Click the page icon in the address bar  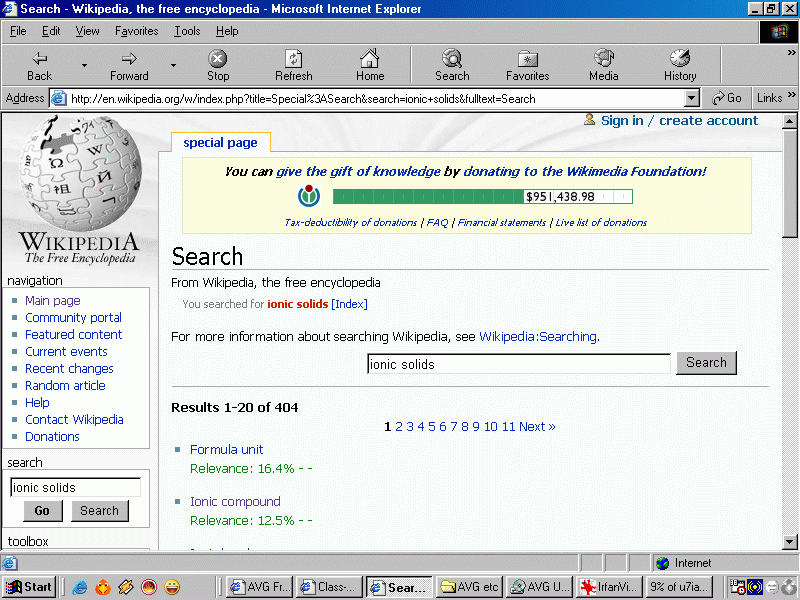point(59,98)
